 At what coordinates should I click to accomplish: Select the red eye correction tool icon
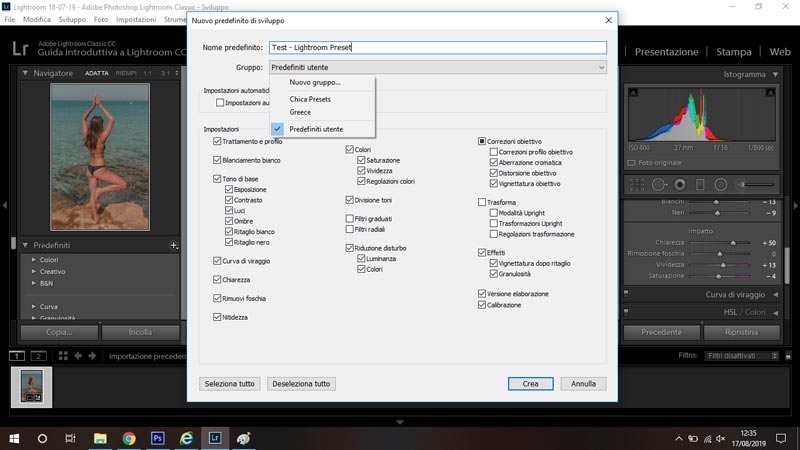pyautogui.click(x=680, y=184)
